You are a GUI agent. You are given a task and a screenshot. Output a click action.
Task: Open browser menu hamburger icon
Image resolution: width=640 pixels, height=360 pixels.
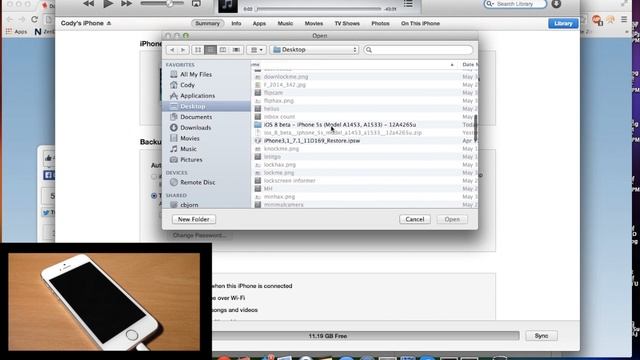[x=624, y=19]
